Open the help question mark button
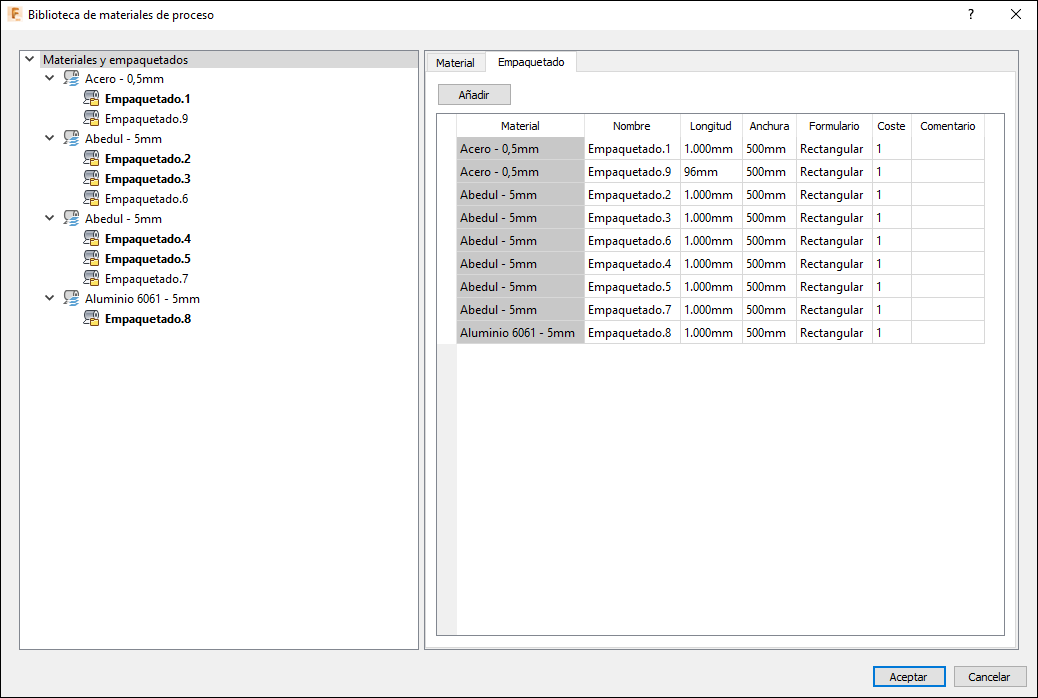1038x698 pixels. (970, 15)
